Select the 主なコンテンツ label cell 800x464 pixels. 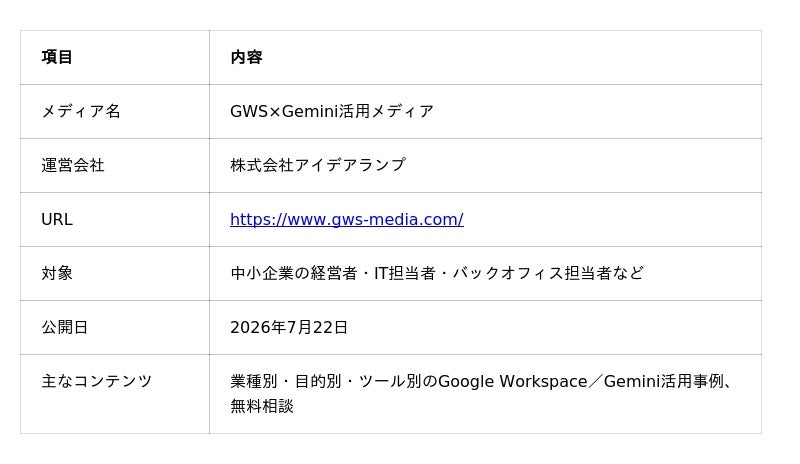[x=115, y=394]
